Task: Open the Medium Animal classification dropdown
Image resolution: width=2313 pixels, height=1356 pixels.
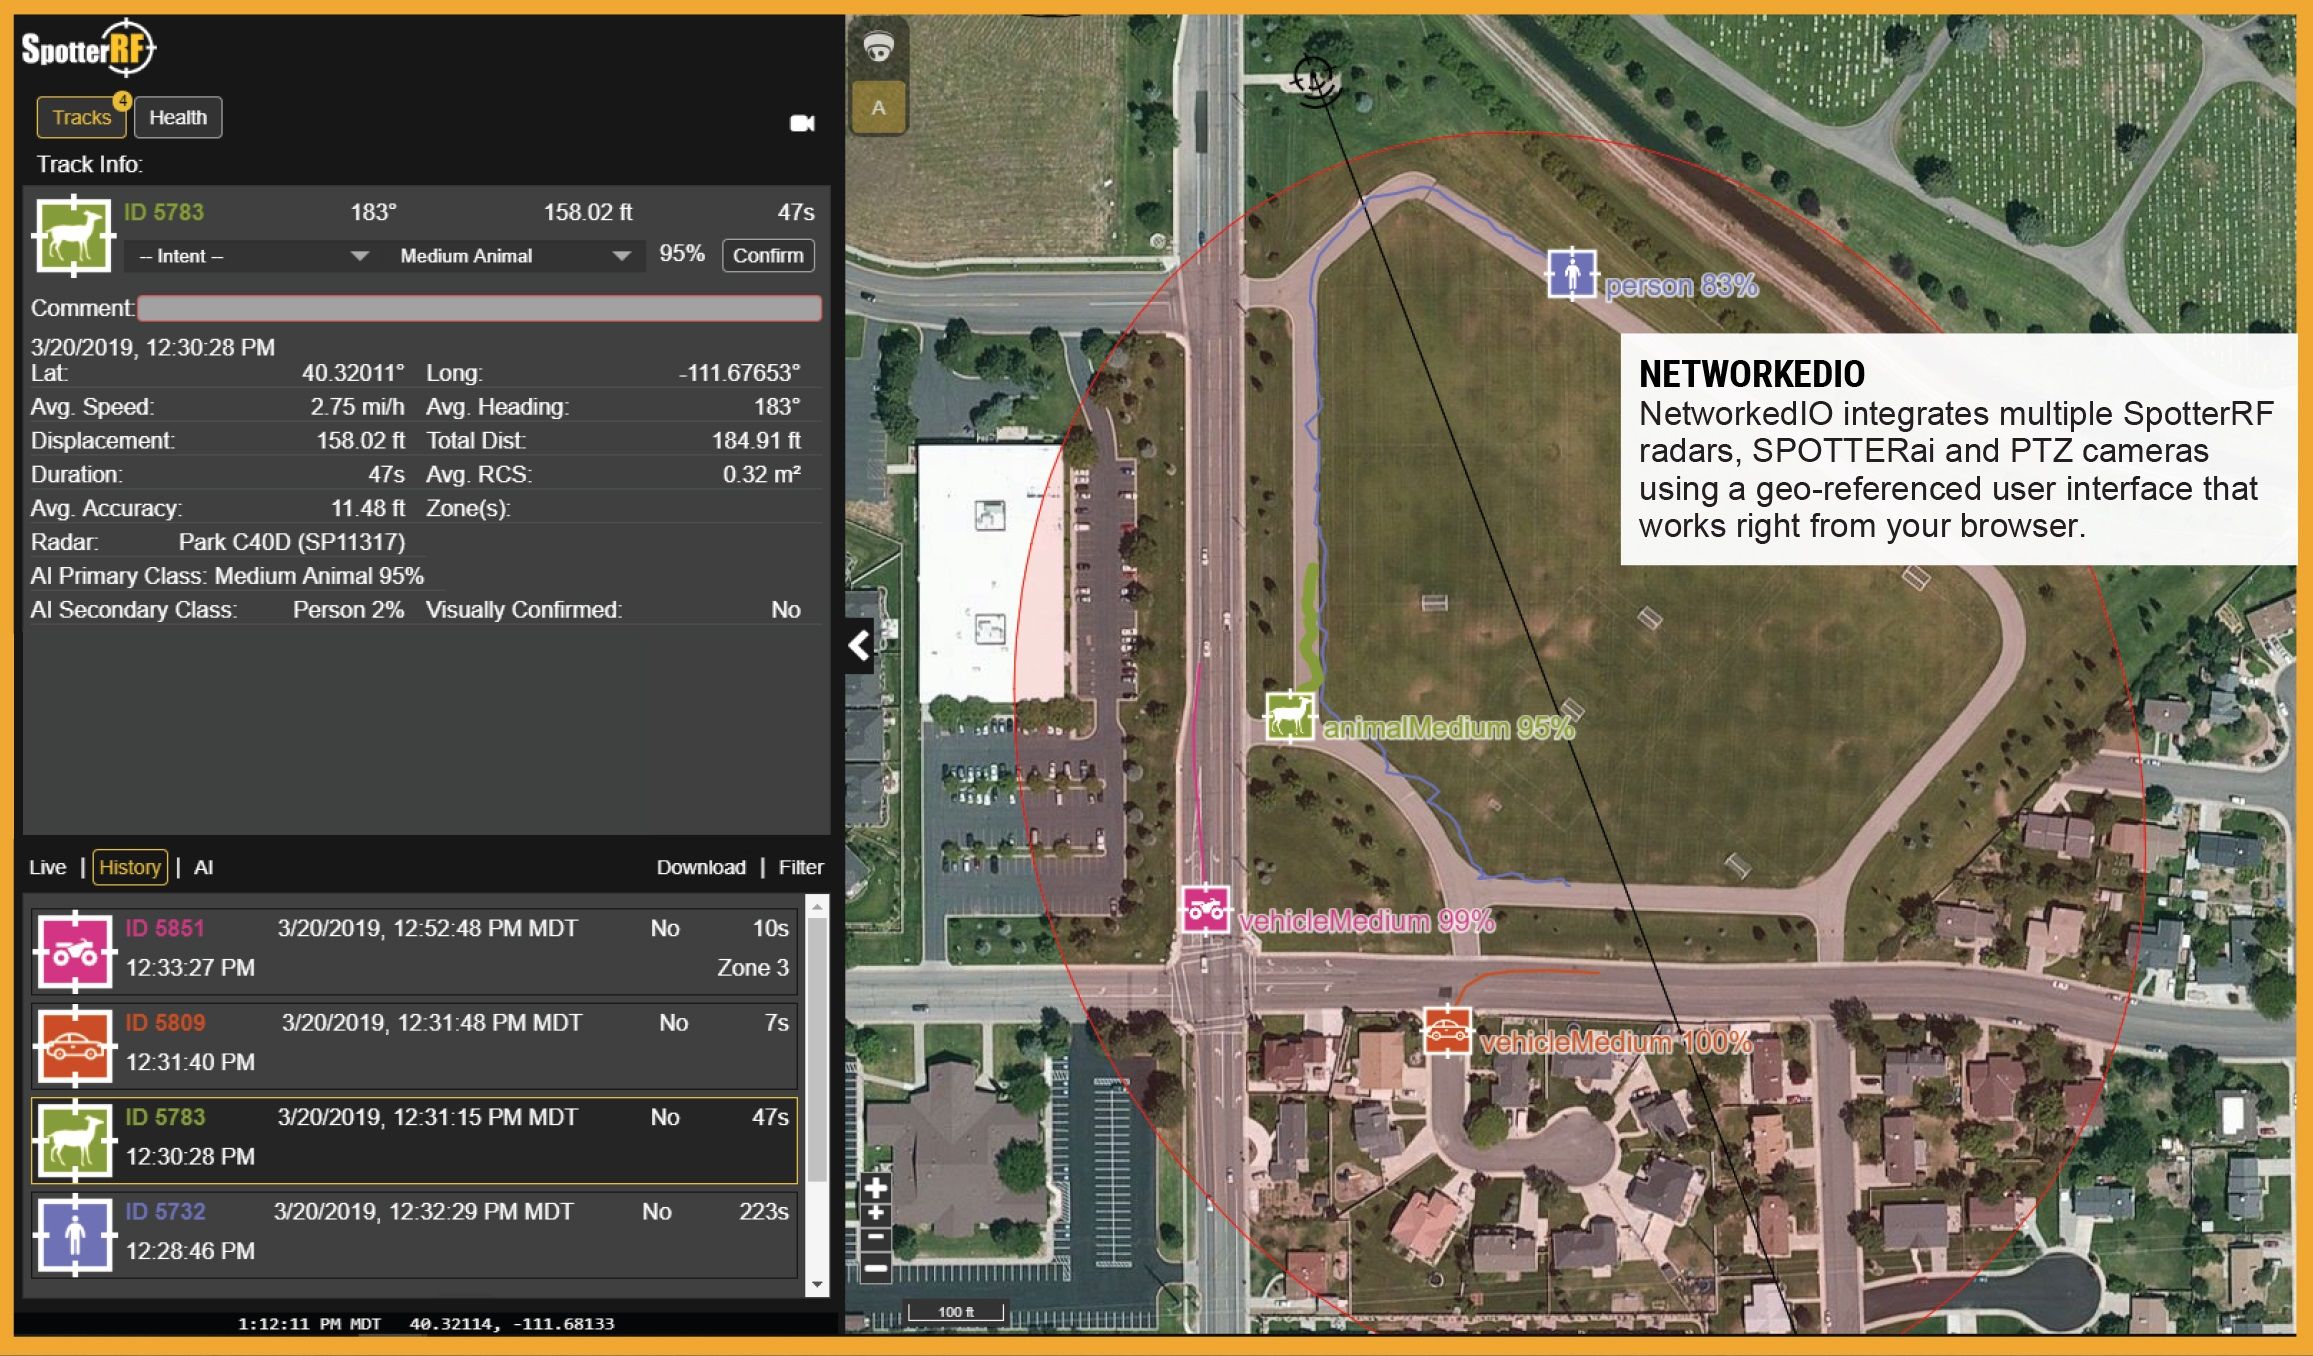Action: [514, 256]
